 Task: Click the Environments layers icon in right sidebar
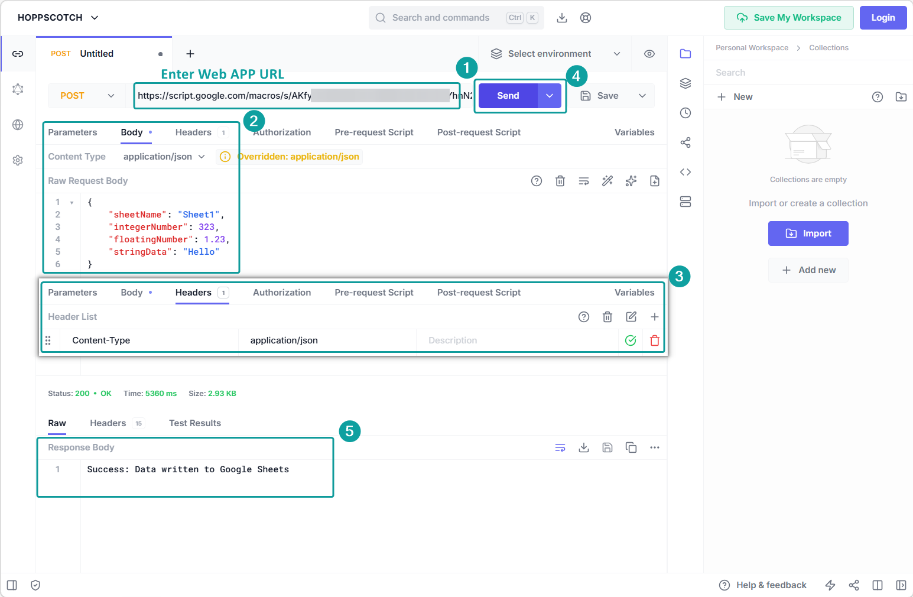(x=685, y=83)
